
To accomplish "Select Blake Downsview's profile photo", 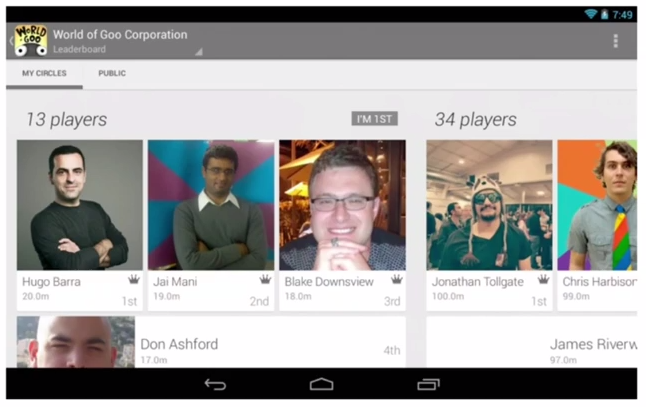I will pyautogui.click(x=342, y=205).
